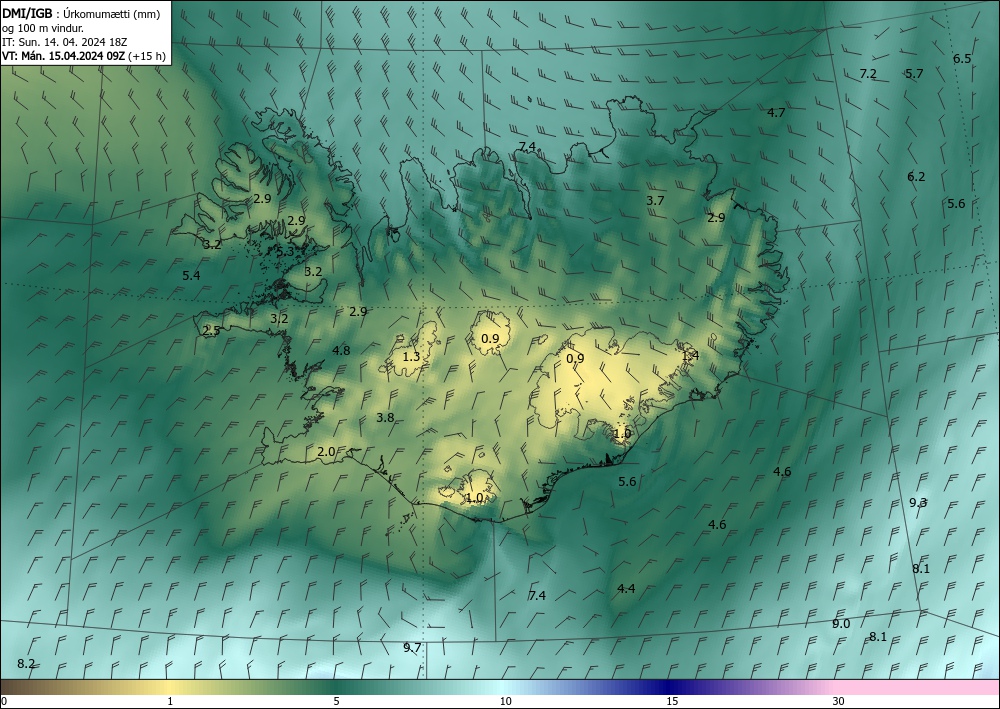Click the map value '9.7'

tap(412, 647)
